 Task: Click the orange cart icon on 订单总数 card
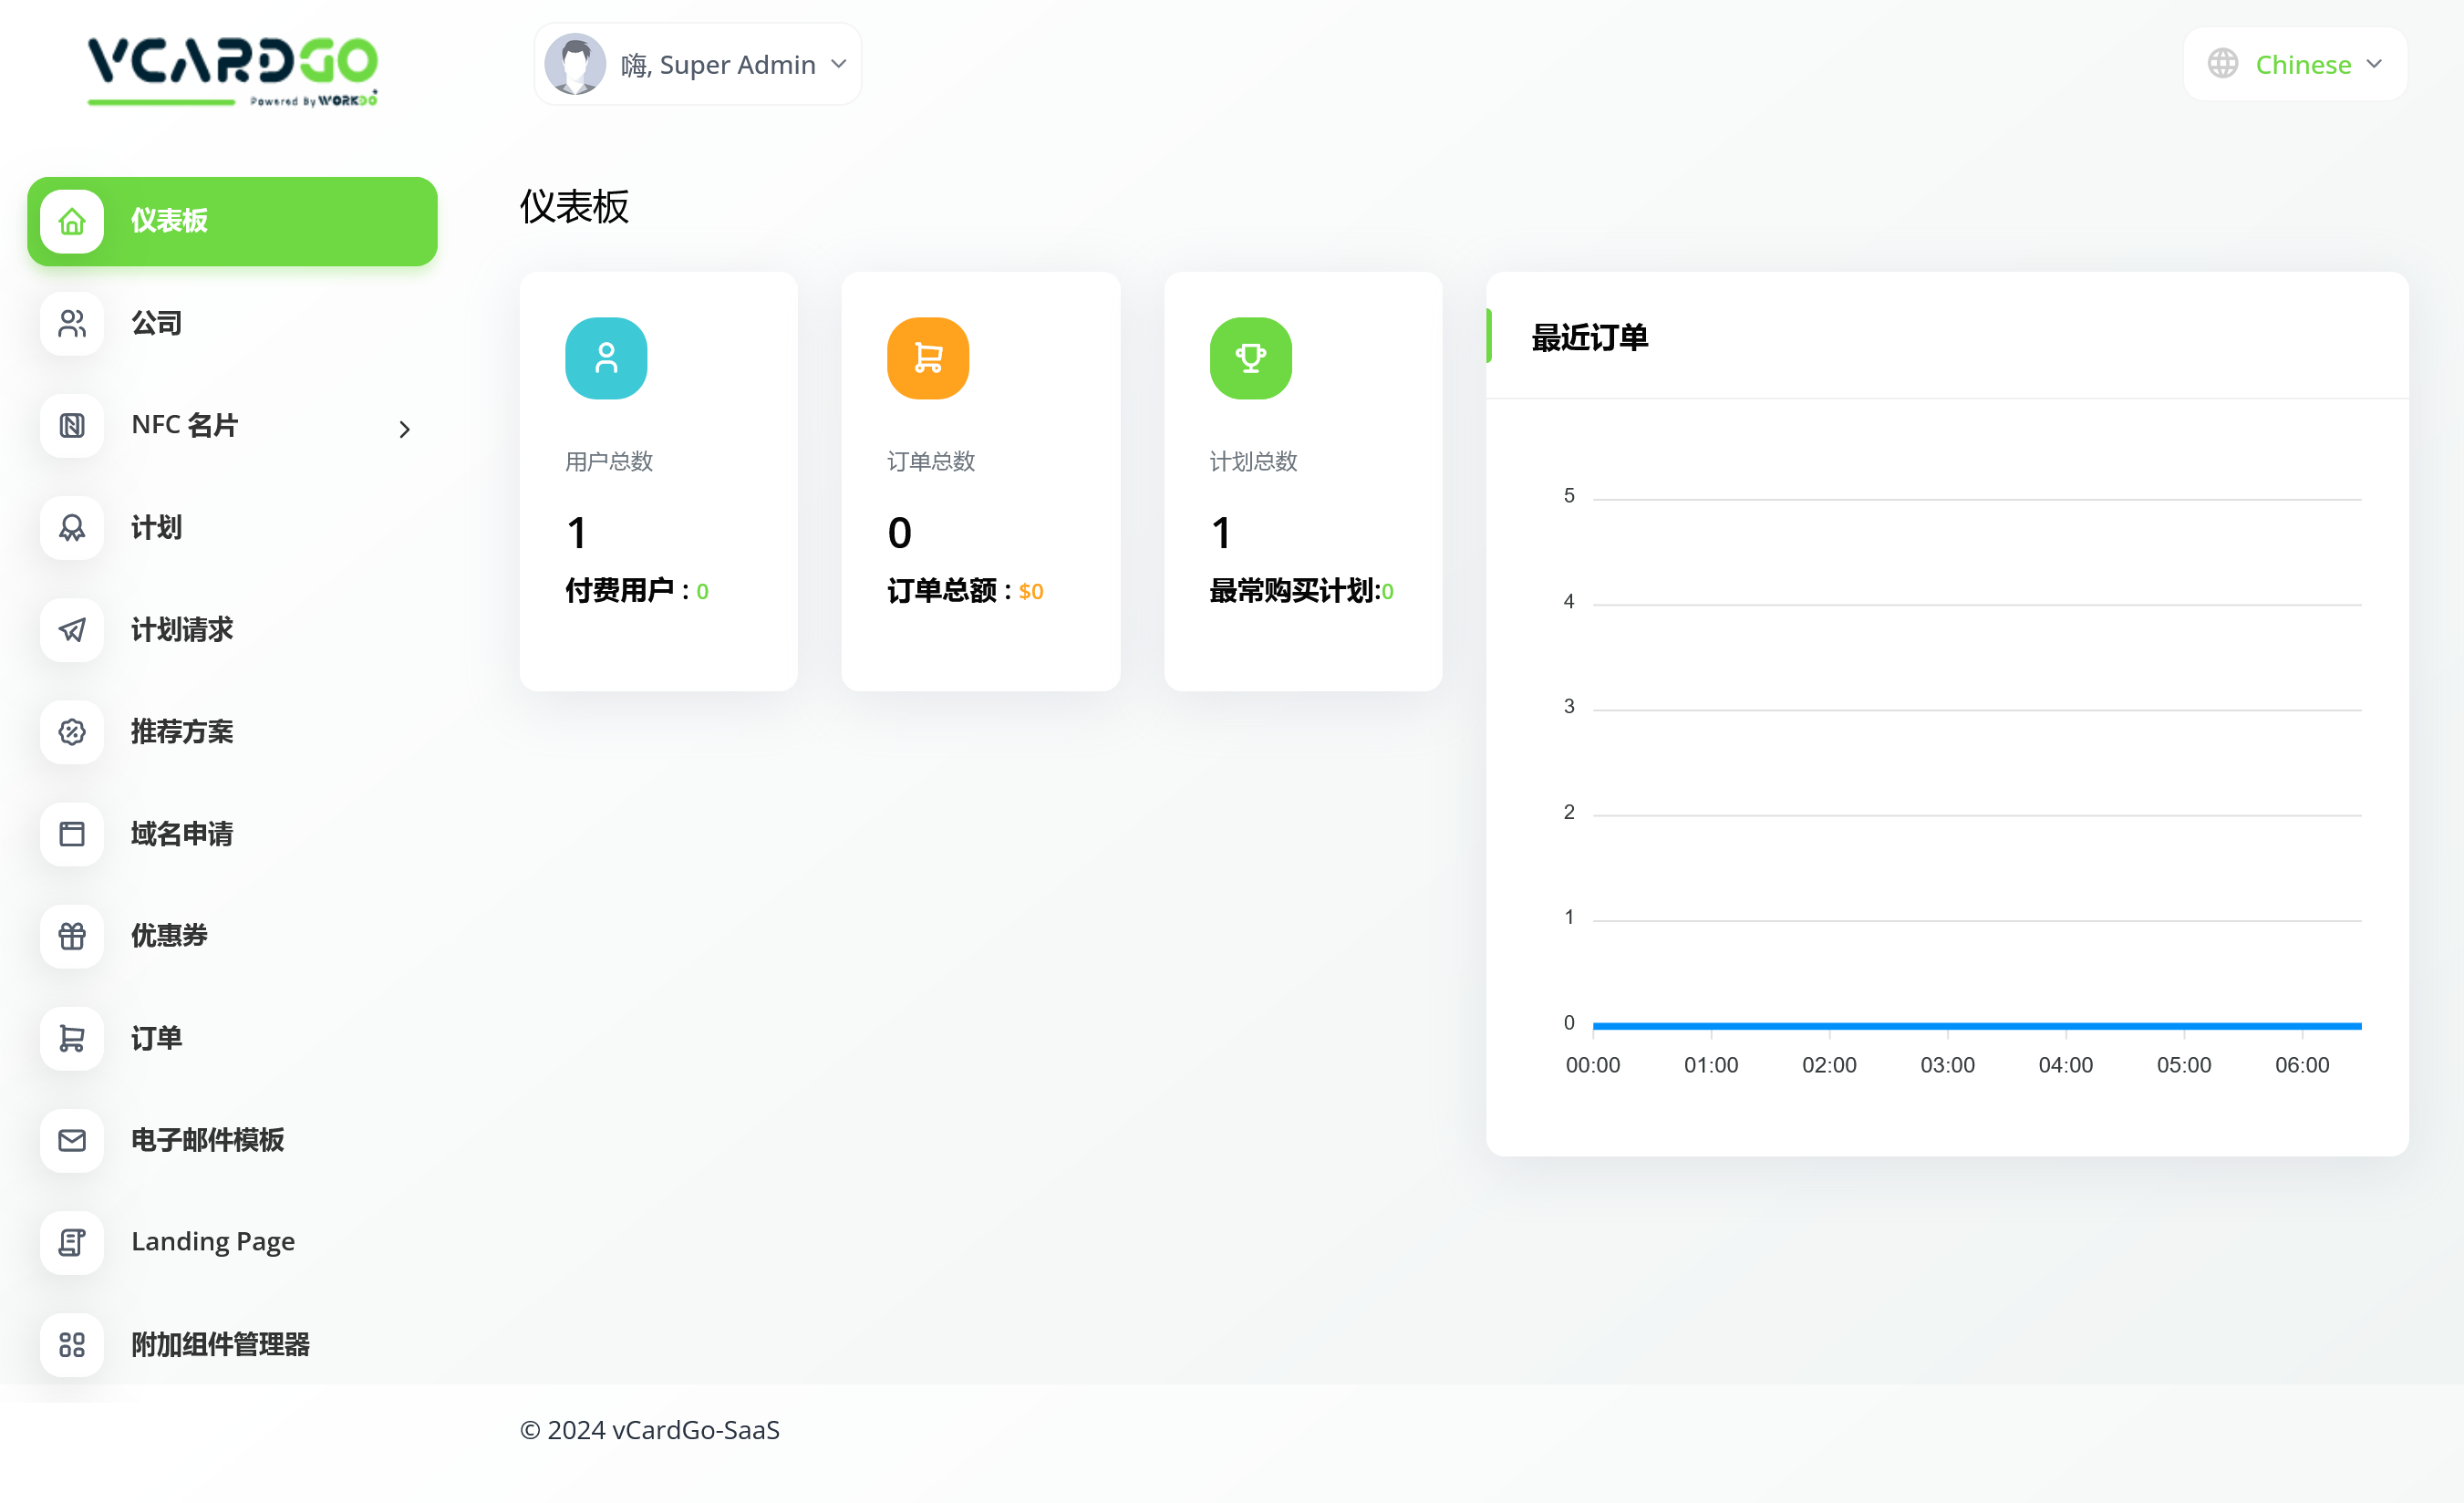928,358
